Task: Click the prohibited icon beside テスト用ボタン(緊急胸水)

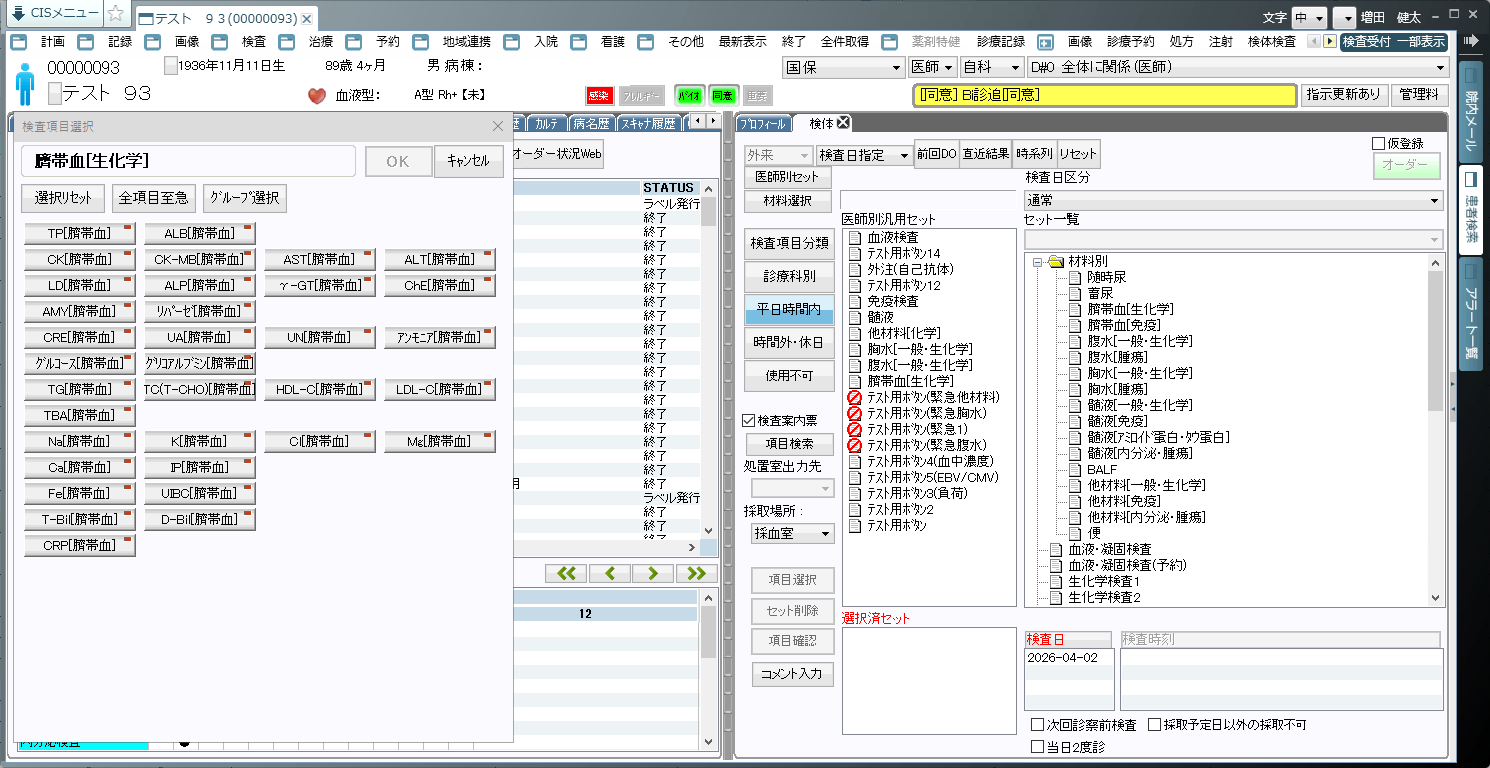Action: click(855, 413)
